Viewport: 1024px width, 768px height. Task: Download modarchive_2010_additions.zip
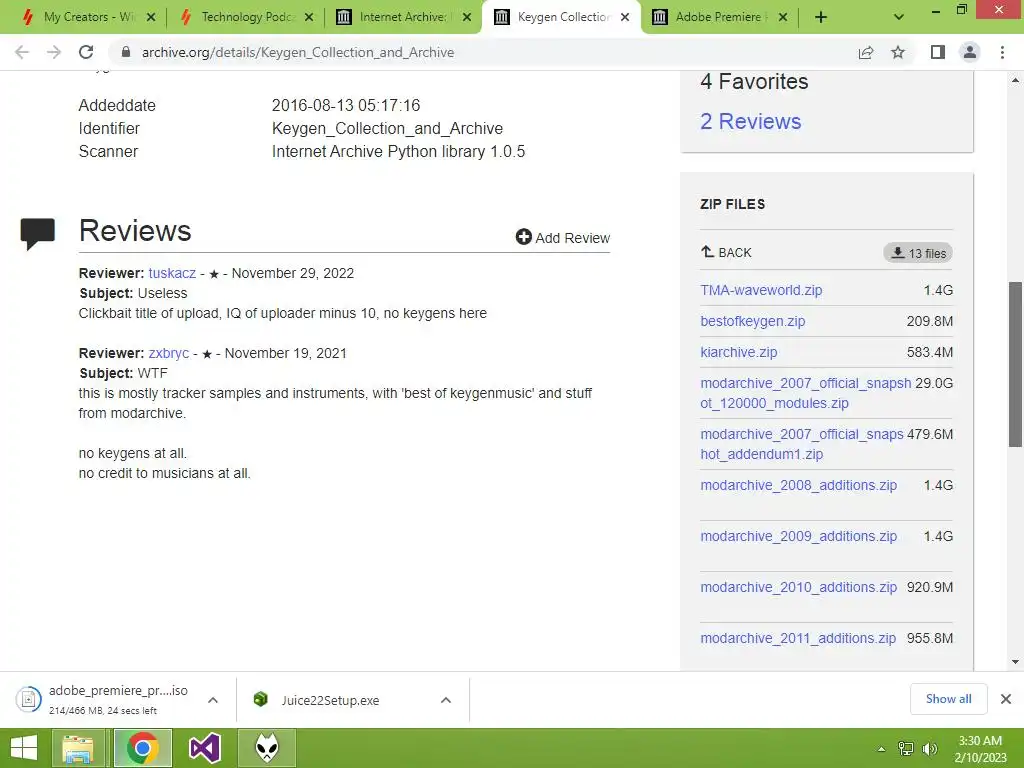tap(798, 587)
